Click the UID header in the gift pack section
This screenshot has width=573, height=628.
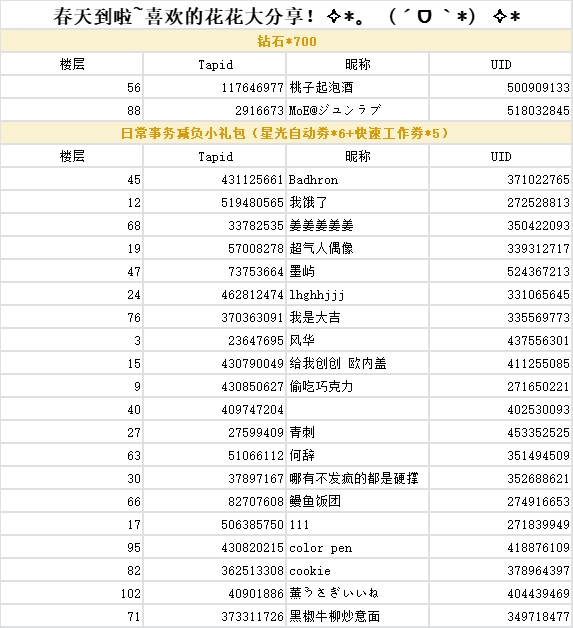pos(501,156)
